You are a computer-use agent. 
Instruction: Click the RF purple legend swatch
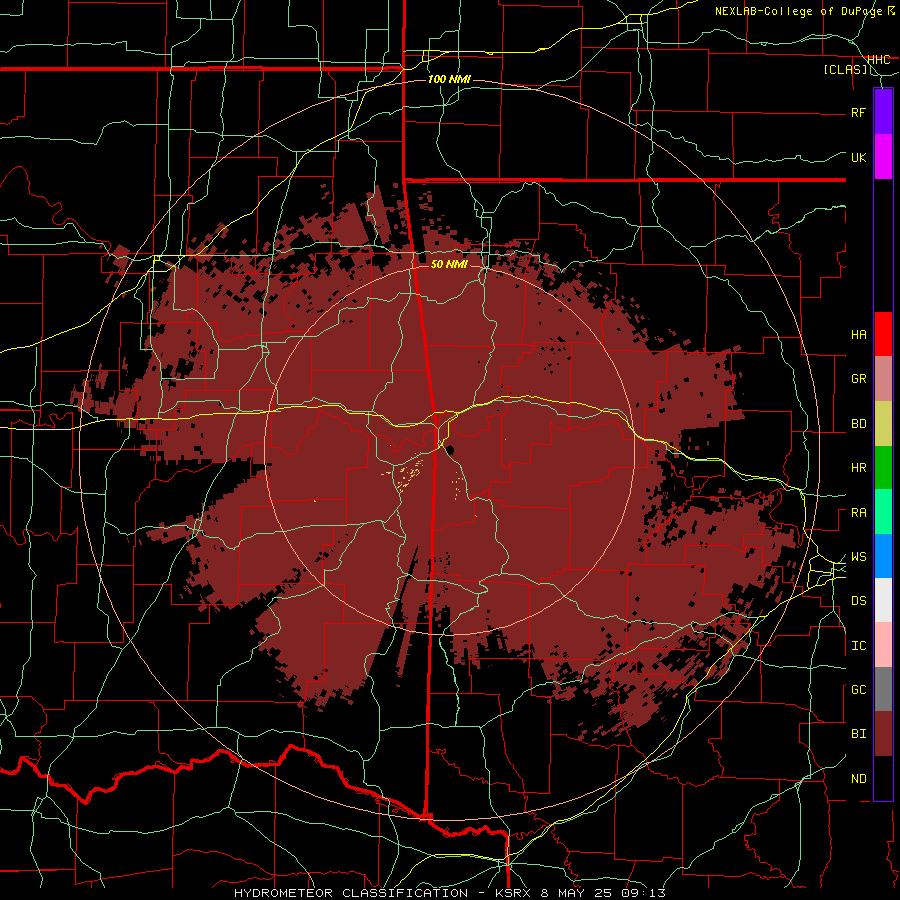pyautogui.click(x=883, y=112)
